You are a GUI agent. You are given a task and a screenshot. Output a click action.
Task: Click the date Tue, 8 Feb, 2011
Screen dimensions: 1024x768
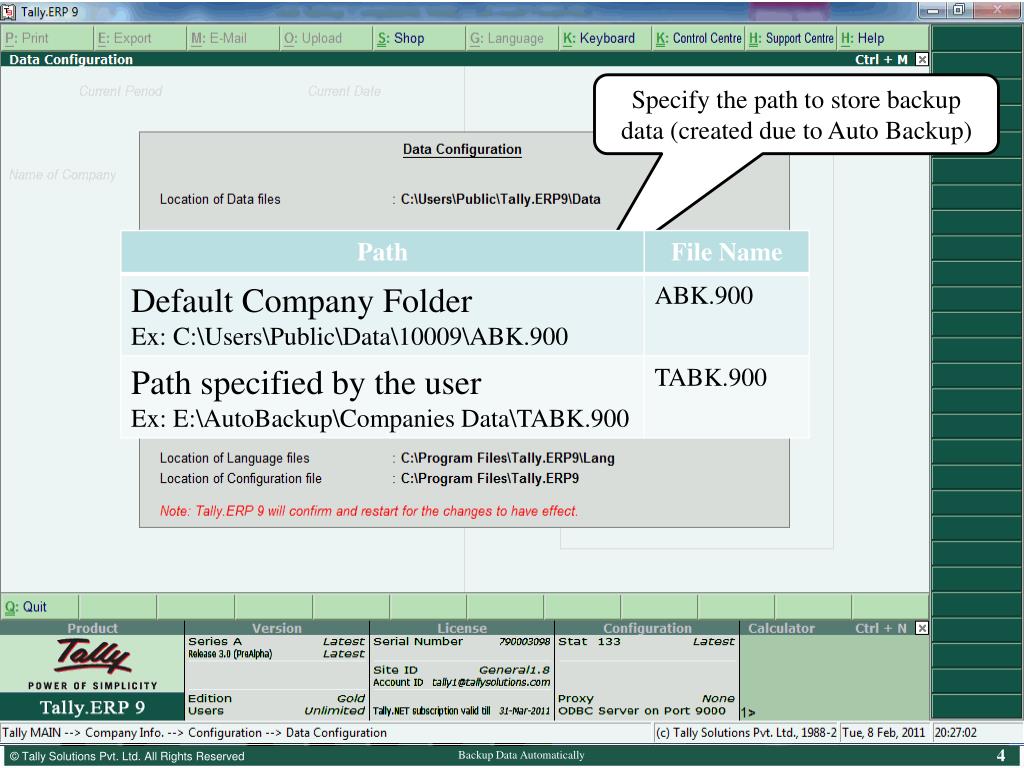(x=883, y=733)
